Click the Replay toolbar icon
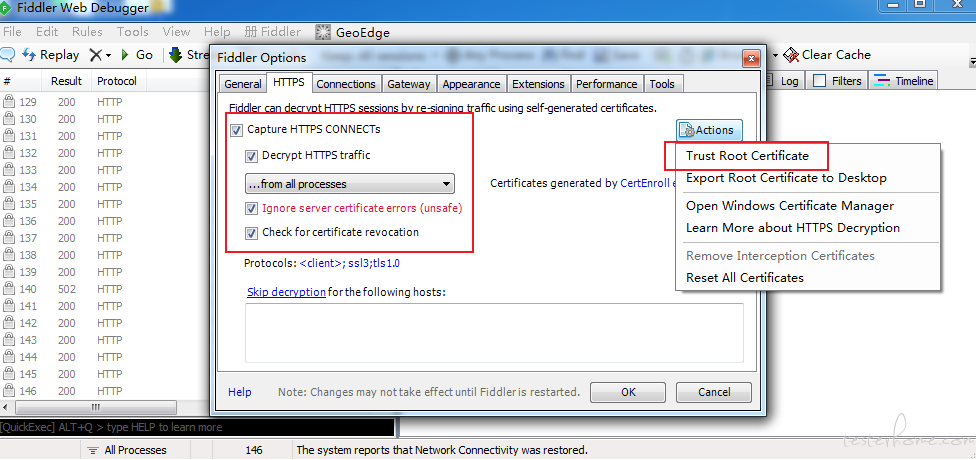The image size is (976, 460). click(x=29, y=55)
